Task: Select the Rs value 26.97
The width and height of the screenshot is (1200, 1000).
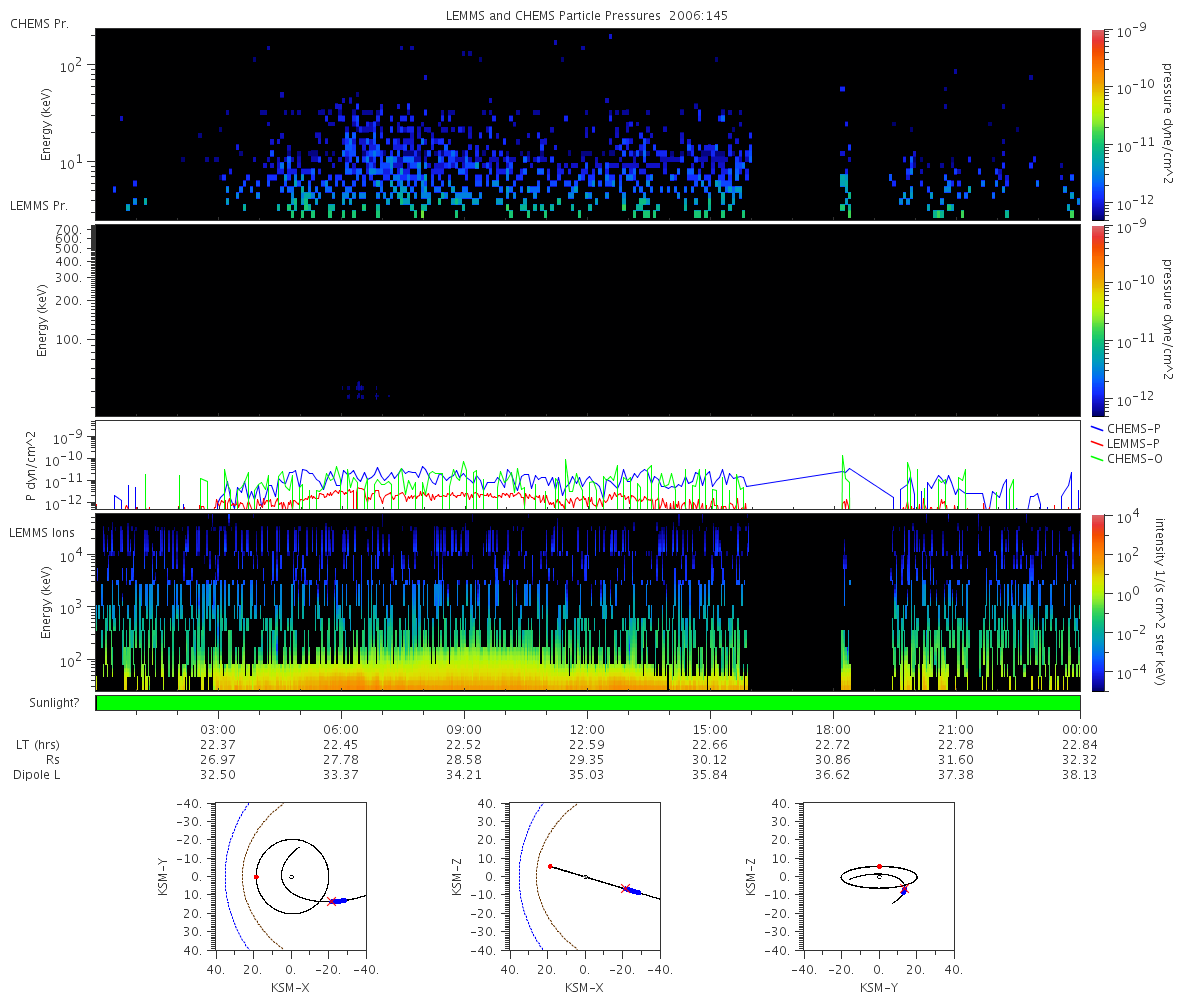Action: pos(218,759)
